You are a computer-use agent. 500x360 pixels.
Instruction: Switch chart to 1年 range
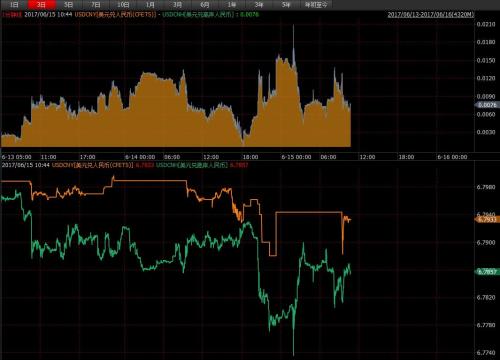232,5
